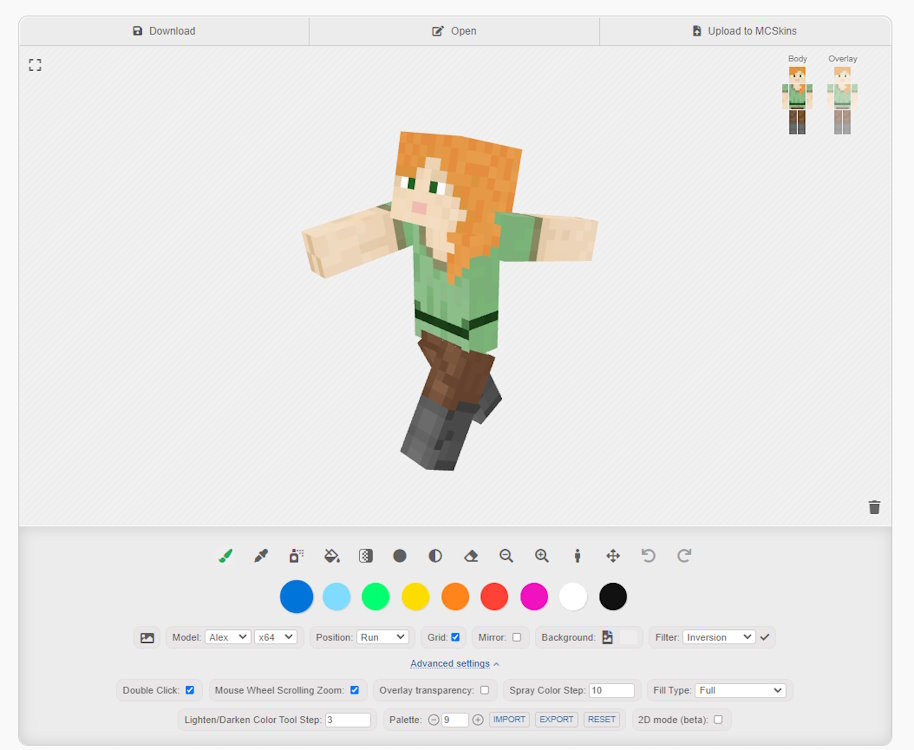Enable Overlay transparency checkbox
Screen dimensions: 914x750
pyautogui.click(x=484, y=690)
